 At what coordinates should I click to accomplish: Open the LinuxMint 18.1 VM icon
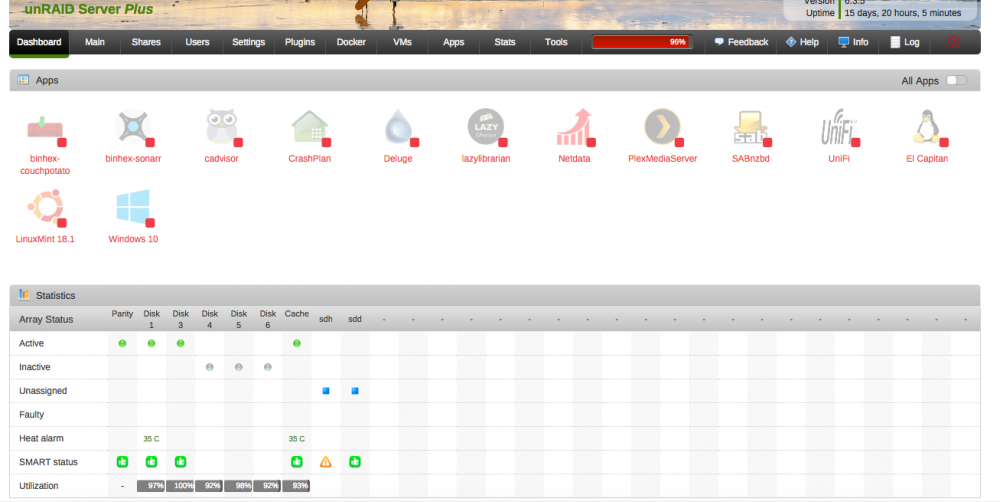pos(45,207)
